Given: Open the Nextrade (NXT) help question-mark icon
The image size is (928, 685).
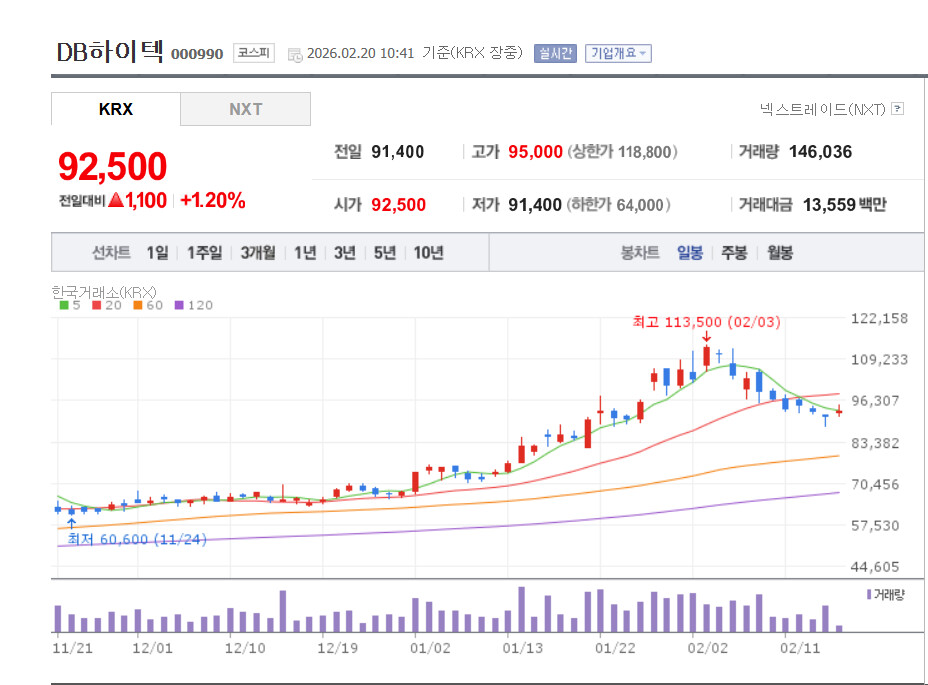Looking at the screenshot, I should [898, 109].
